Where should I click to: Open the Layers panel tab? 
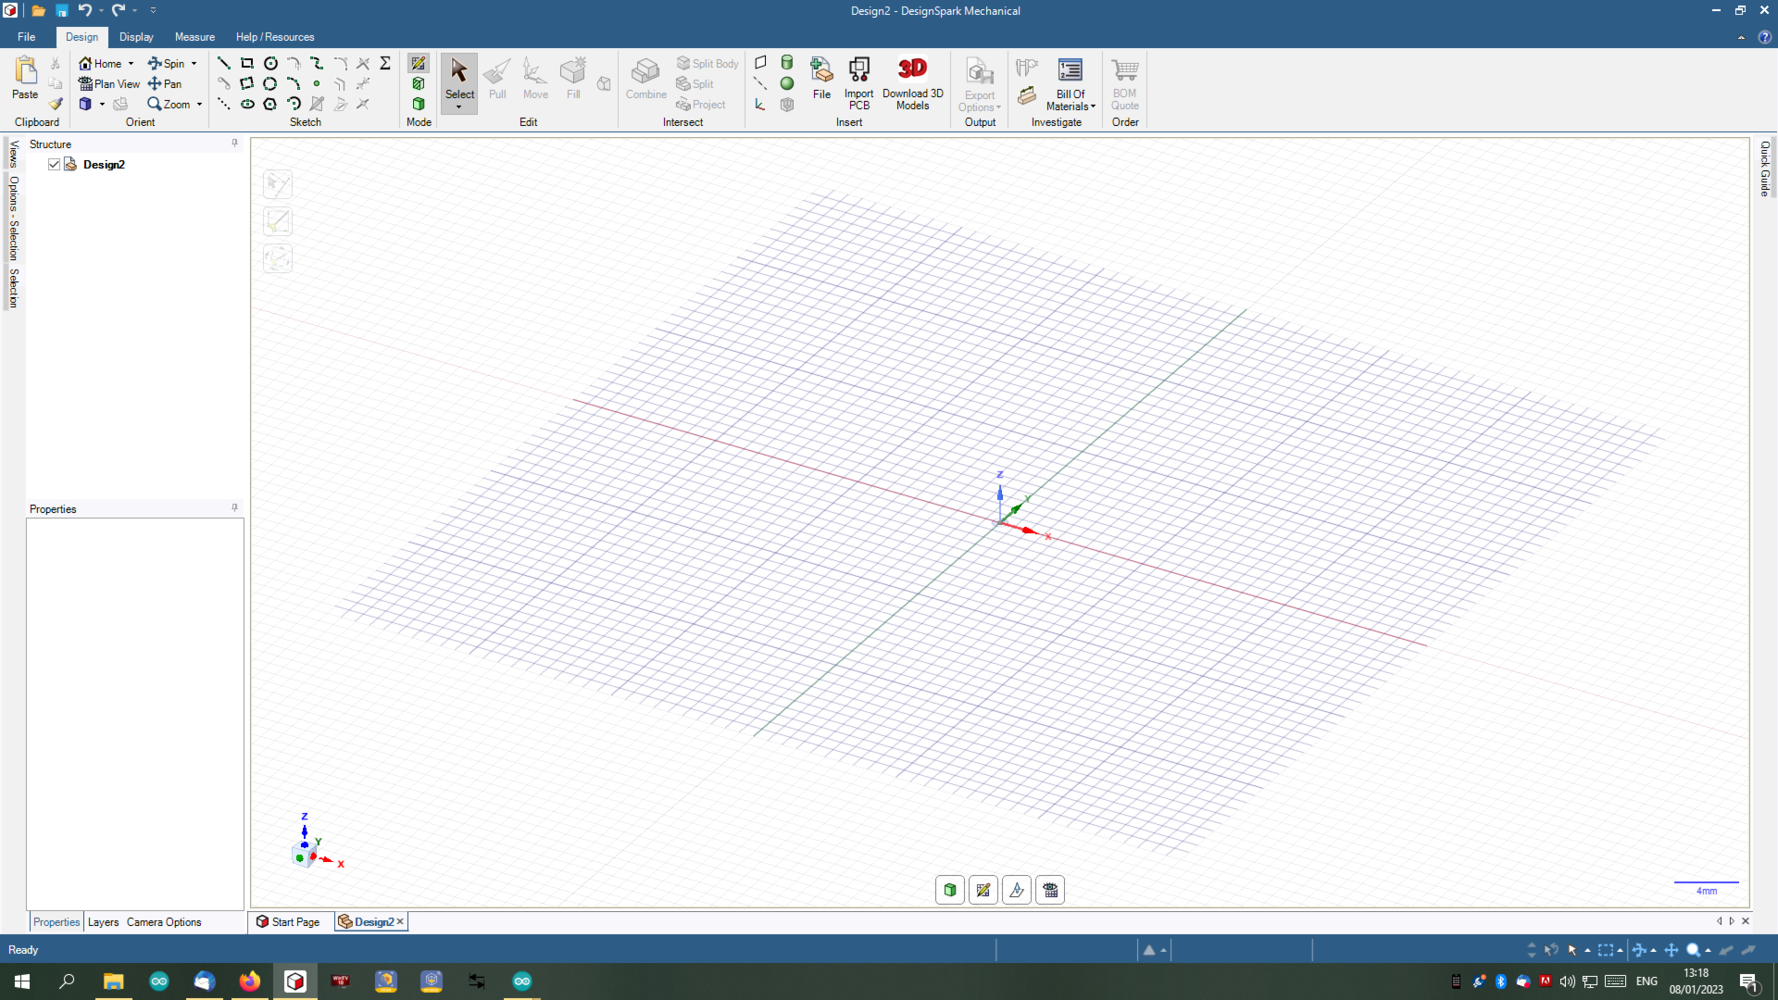point(103,922)
